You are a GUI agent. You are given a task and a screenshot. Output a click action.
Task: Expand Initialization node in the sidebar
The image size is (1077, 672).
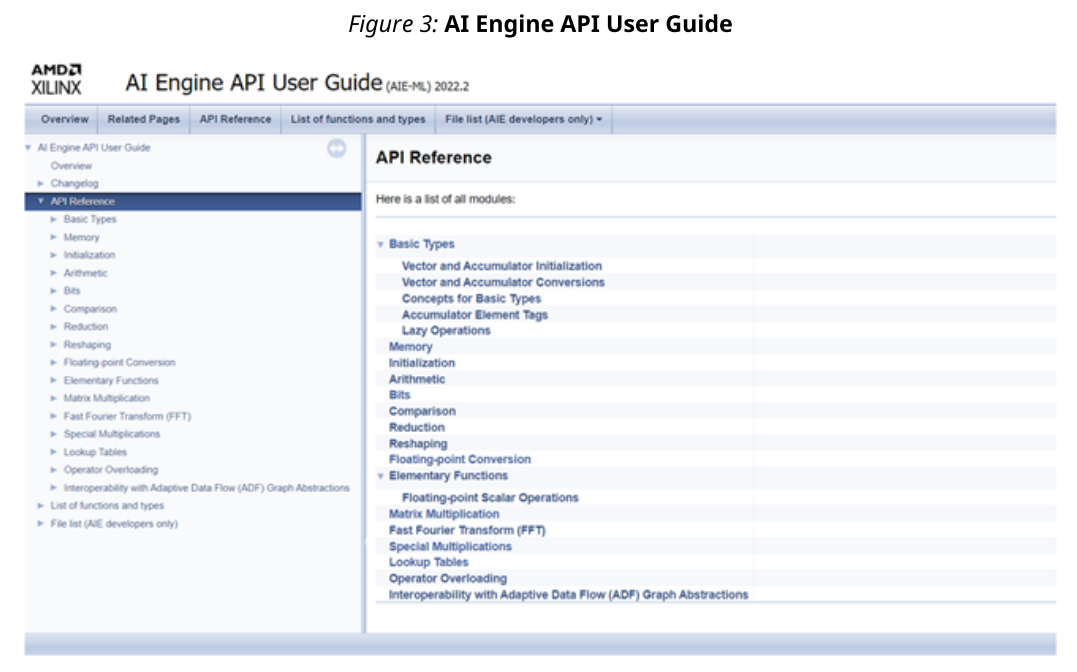pyautogui.click(x=54, y=255)
